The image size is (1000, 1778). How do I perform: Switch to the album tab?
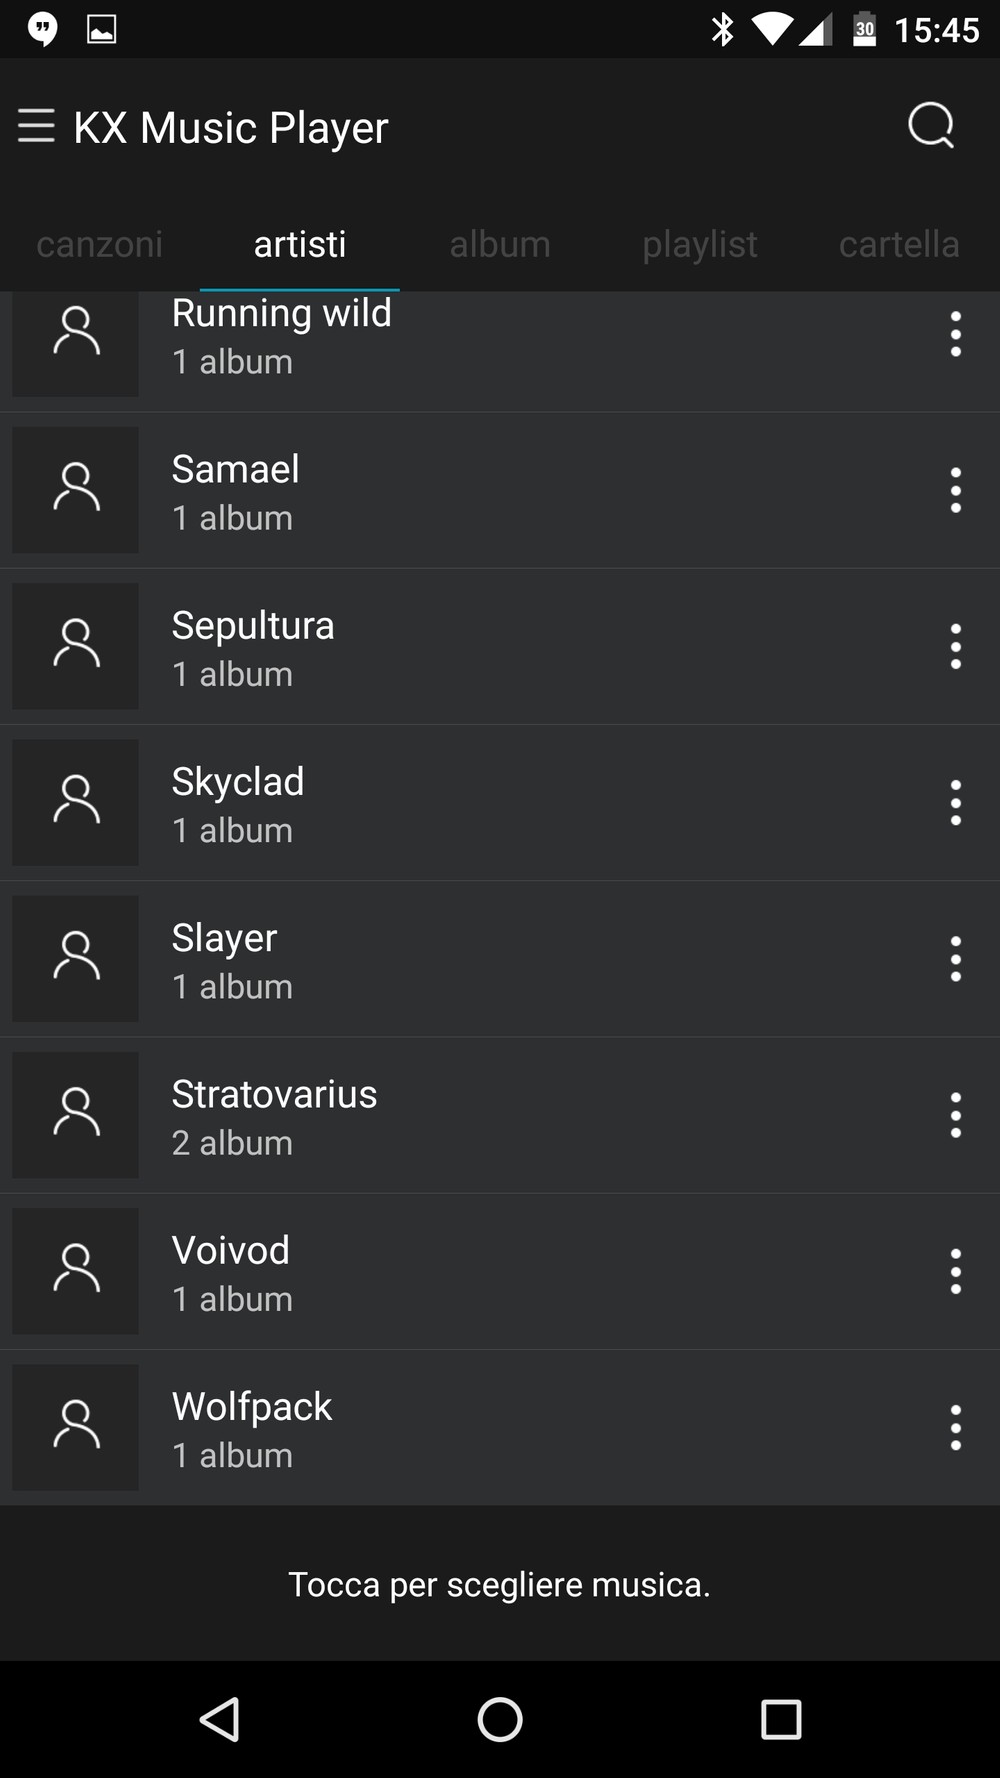pyautogui.click(x=500, y=244)
